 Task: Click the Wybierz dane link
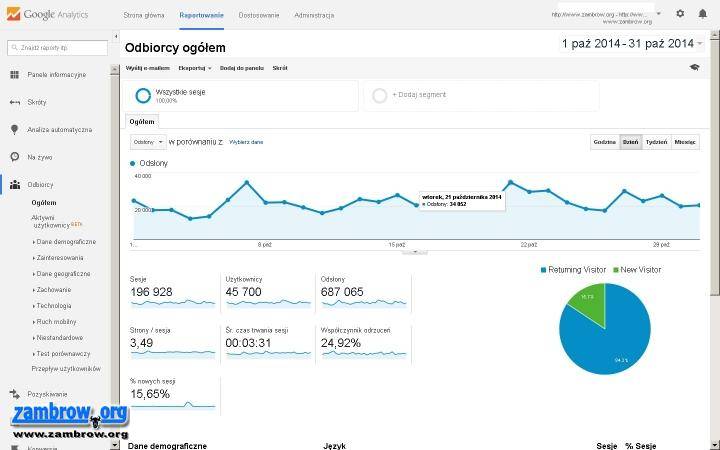pos(246,142)
